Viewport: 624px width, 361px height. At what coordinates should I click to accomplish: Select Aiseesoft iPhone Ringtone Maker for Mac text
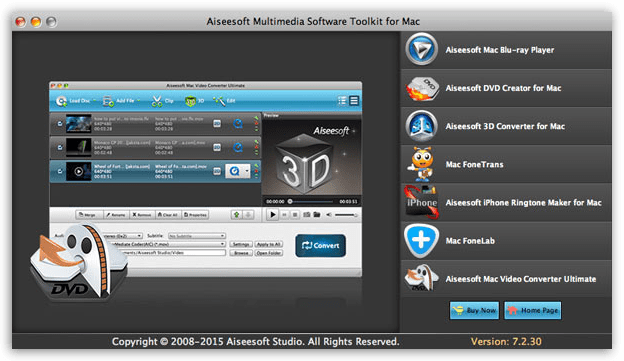(x=523, y=203)
